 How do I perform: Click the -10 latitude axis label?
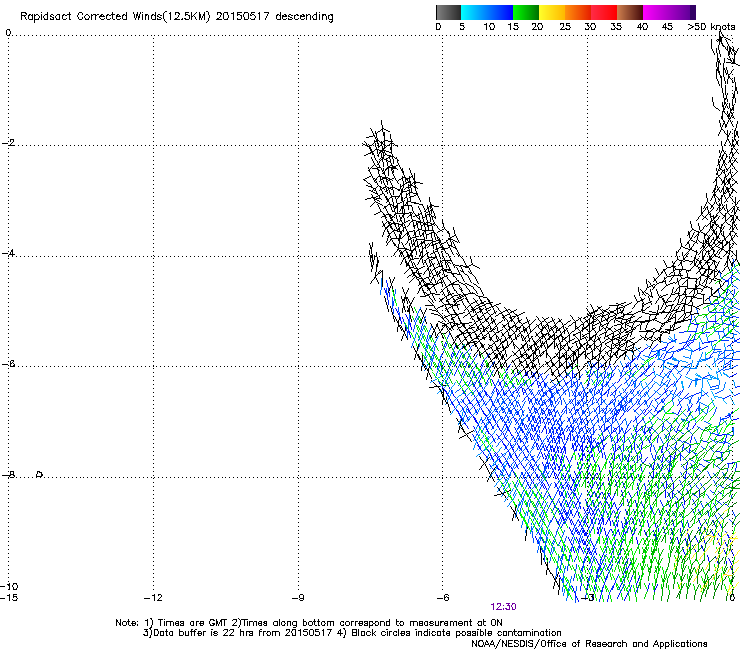point(9,586)
